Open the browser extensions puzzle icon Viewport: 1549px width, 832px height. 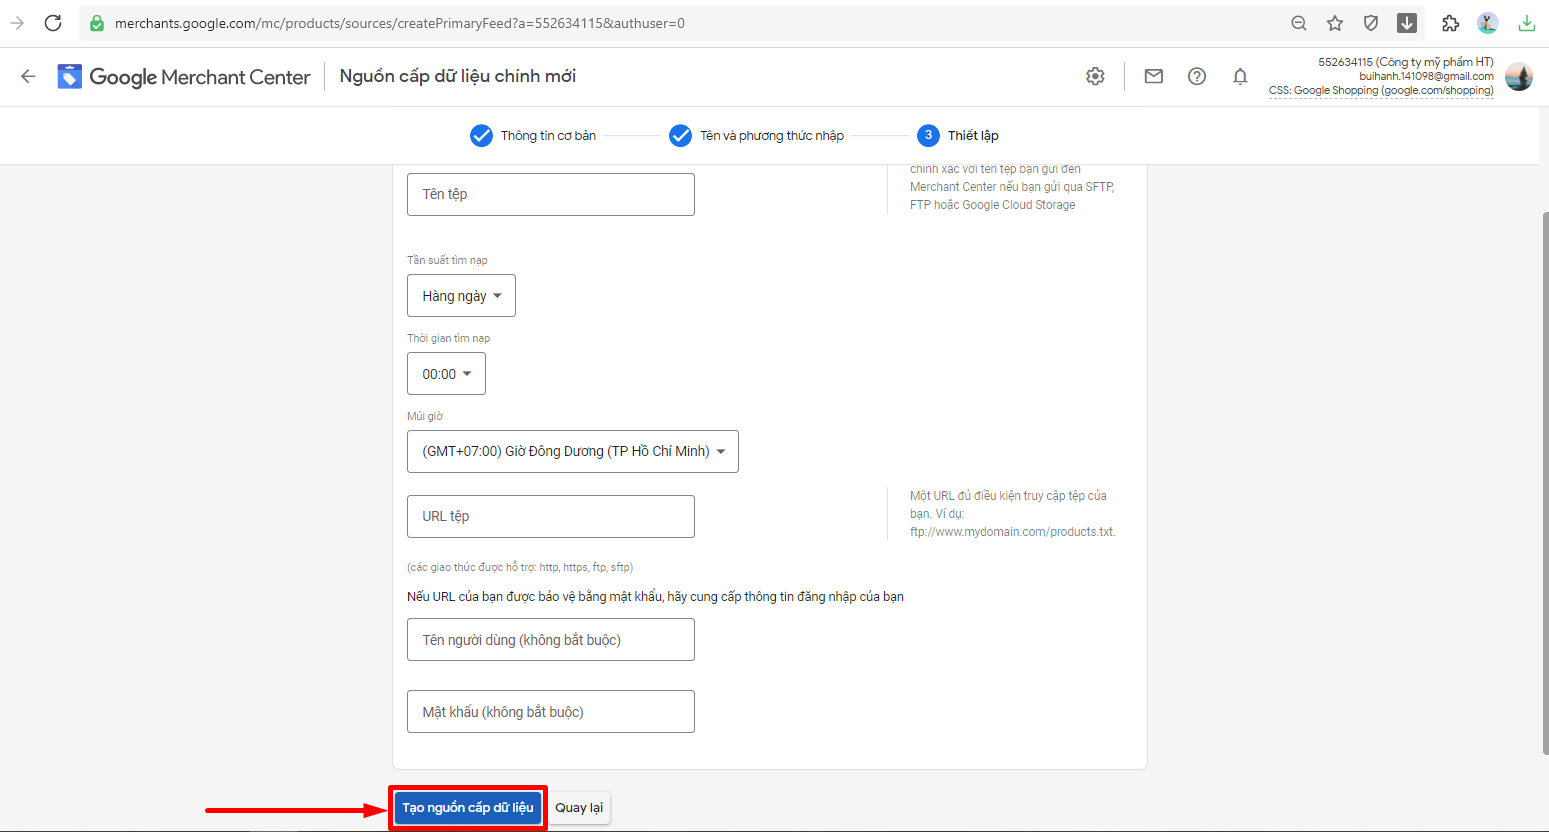pos(1450,23)
